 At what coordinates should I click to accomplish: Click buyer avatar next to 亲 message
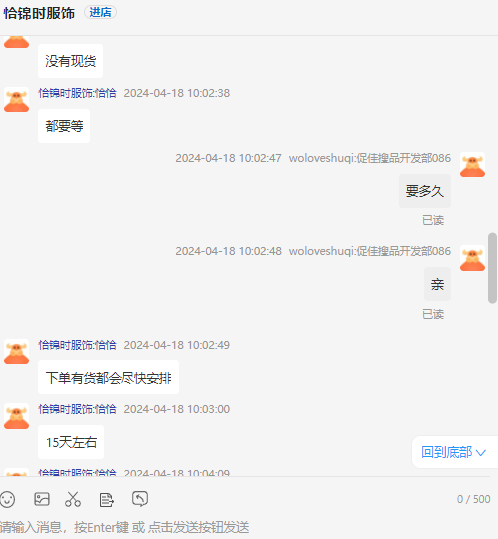[473, 258]
